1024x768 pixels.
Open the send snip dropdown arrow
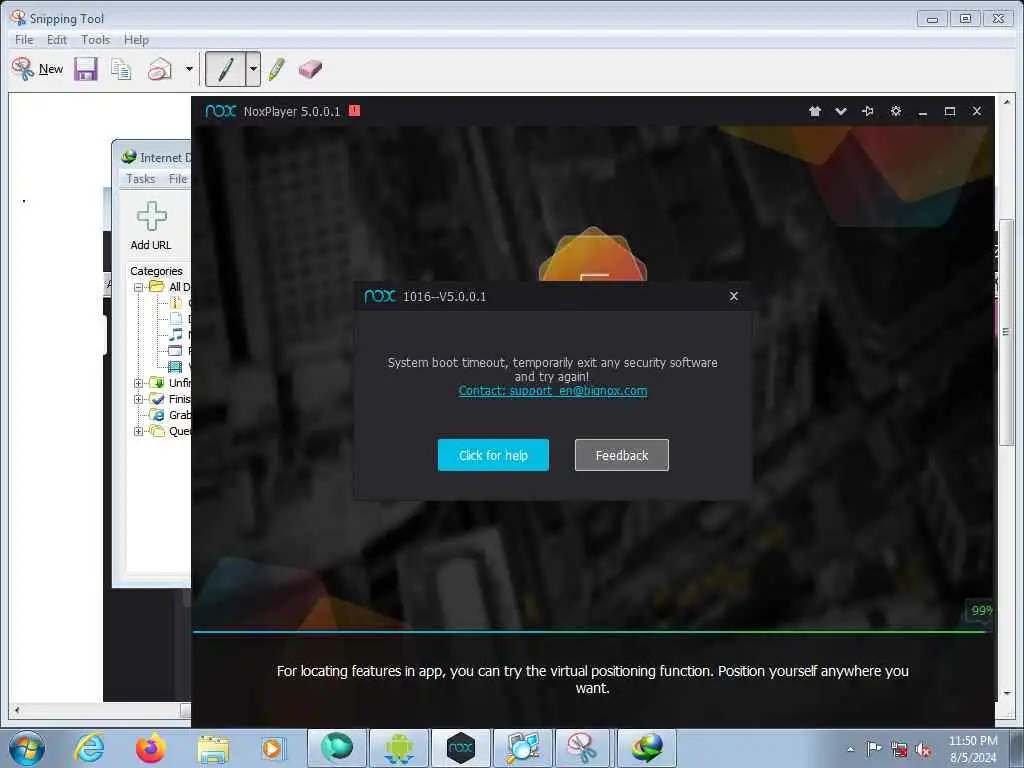(x=189, y=69)
